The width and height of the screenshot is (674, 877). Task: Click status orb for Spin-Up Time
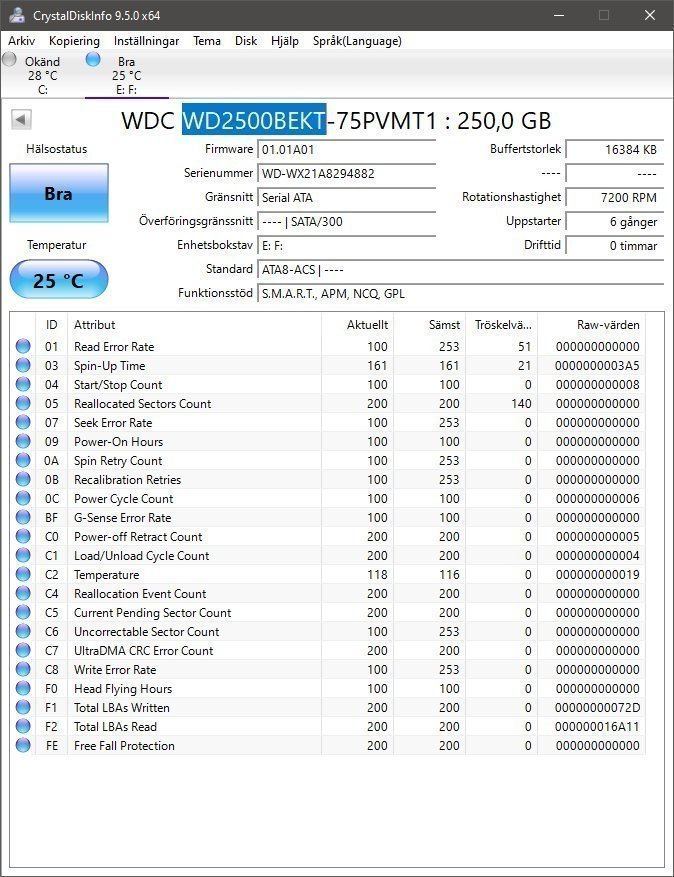coord(23,365)
